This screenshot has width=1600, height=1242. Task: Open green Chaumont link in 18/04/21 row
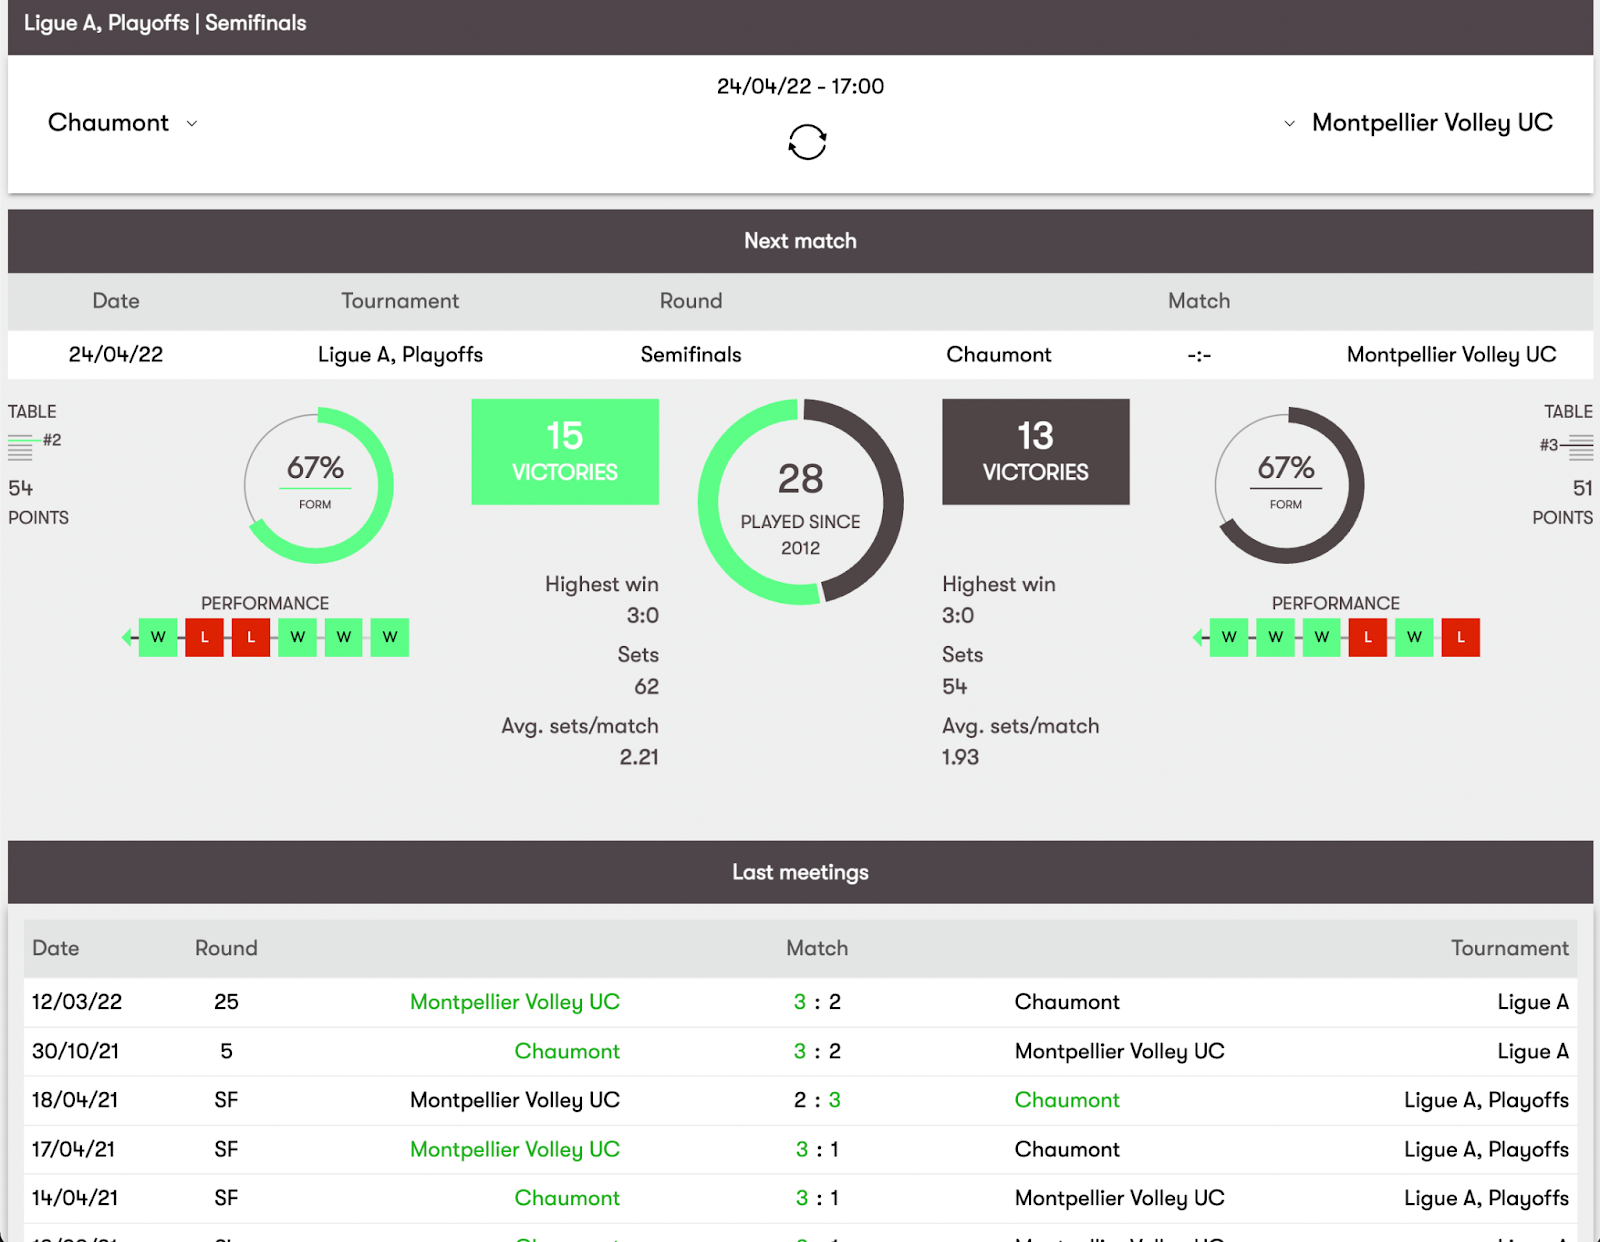pyautogui.click(x=1067, y=1100)
